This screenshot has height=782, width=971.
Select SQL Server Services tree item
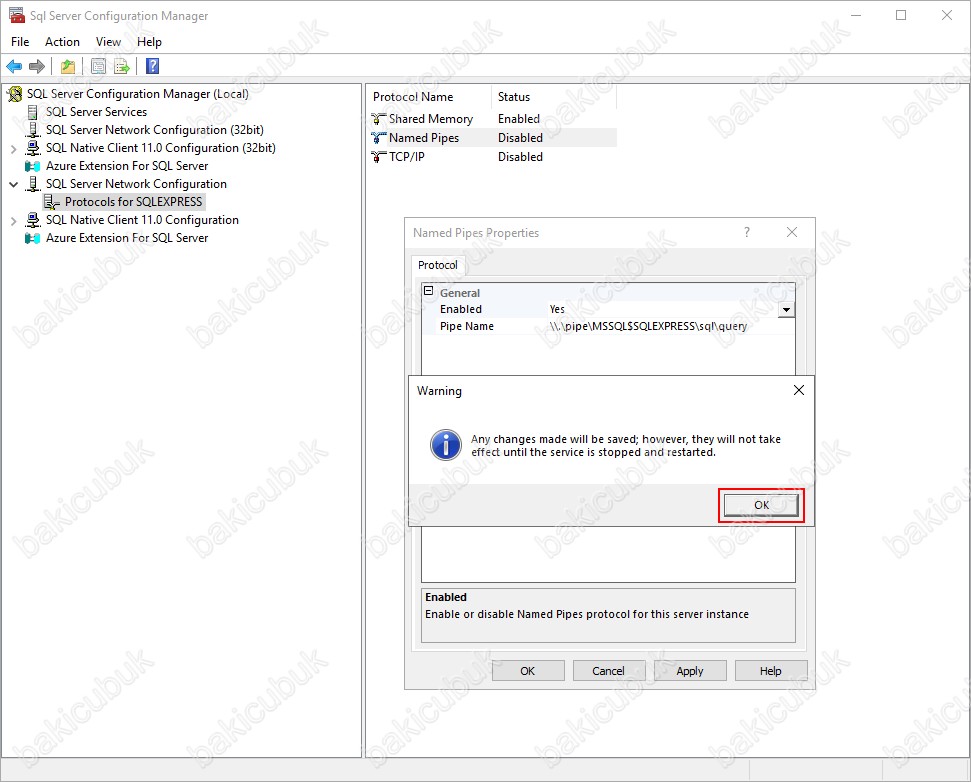pyautogui.click(x=97, y=112)
